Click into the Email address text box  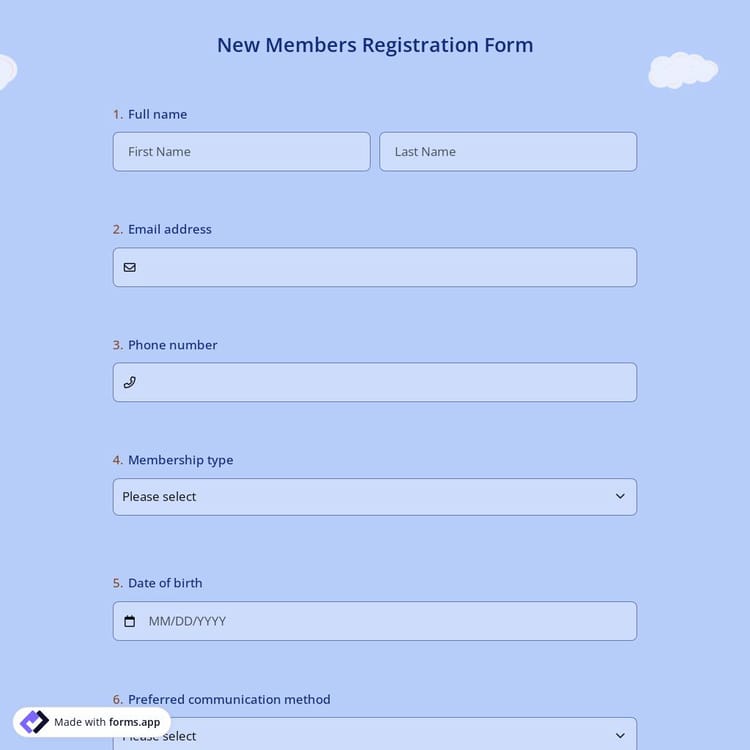385,267
